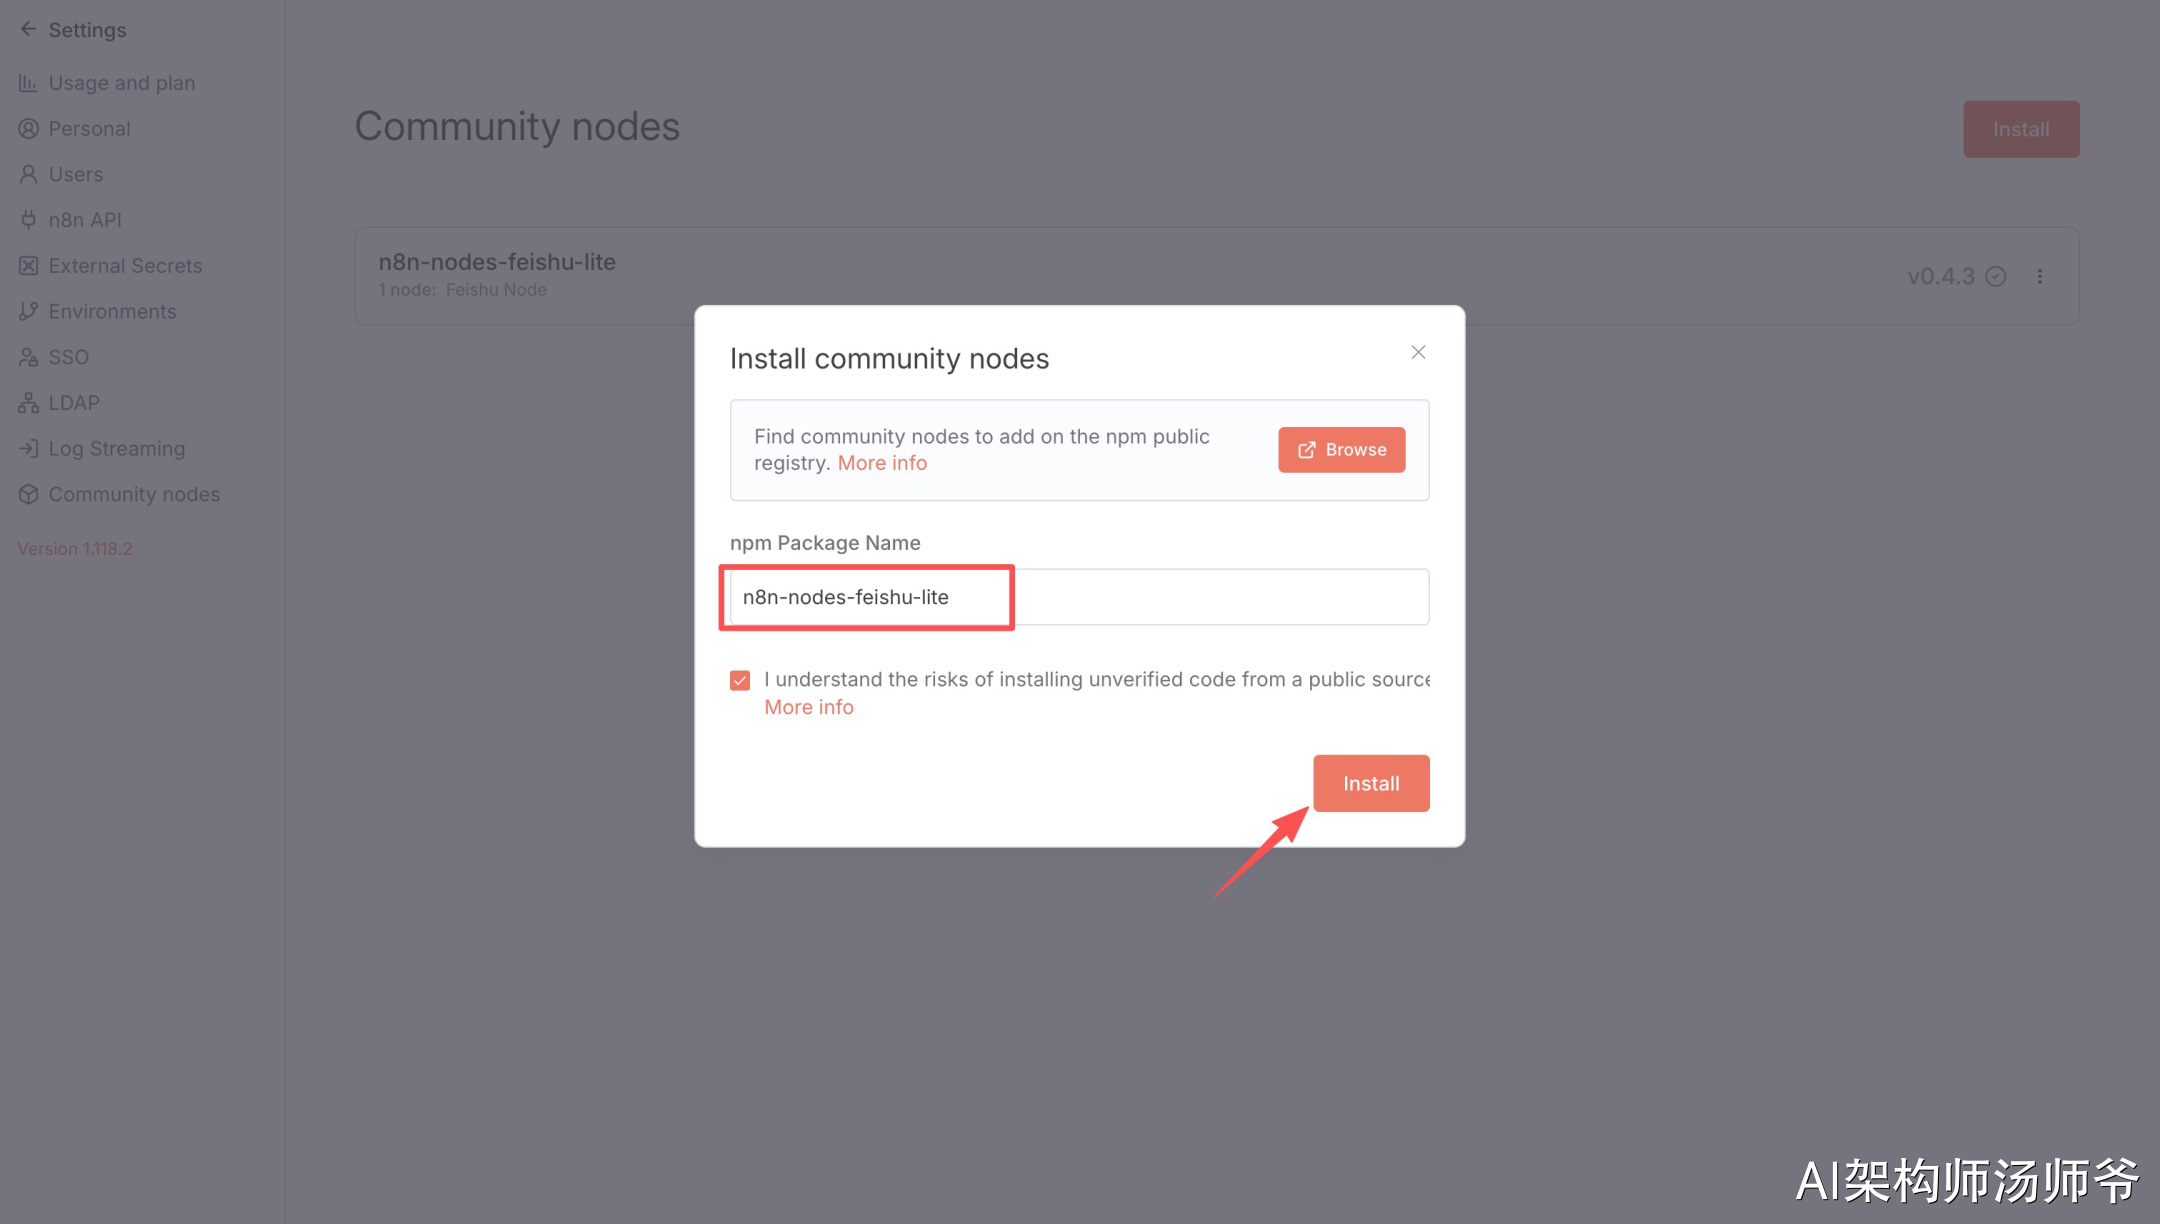Click the Community nodes cube icon

28,494
